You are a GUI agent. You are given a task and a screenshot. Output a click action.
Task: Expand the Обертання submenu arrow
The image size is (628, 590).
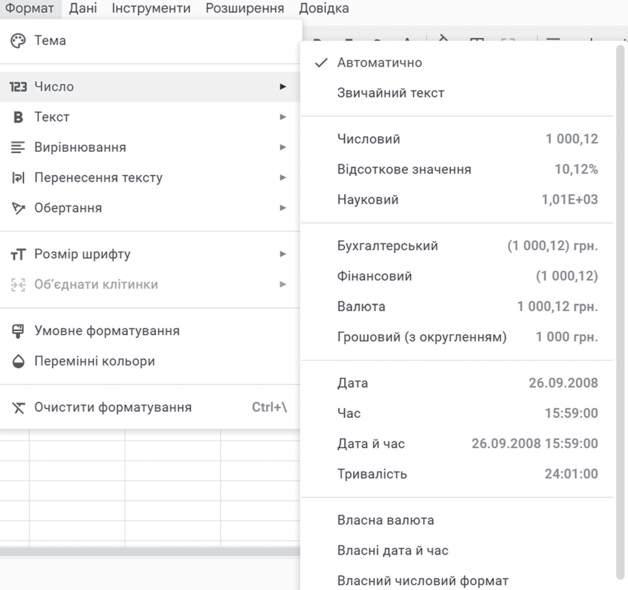pyautogui.click(x=283, y=208)
